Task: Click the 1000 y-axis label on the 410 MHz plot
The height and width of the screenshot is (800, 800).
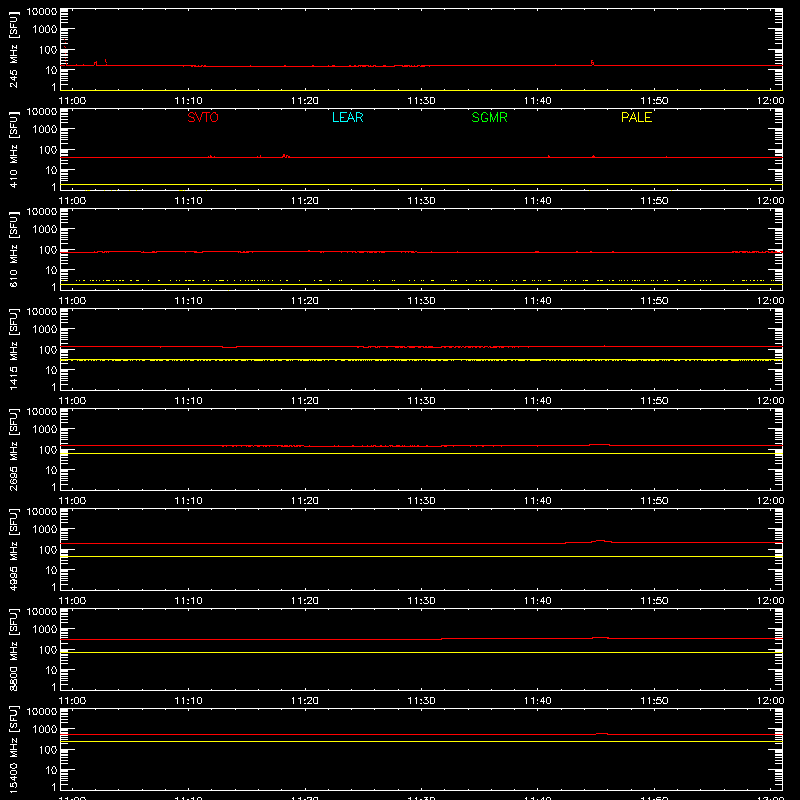Action: (x=45, y=130)
